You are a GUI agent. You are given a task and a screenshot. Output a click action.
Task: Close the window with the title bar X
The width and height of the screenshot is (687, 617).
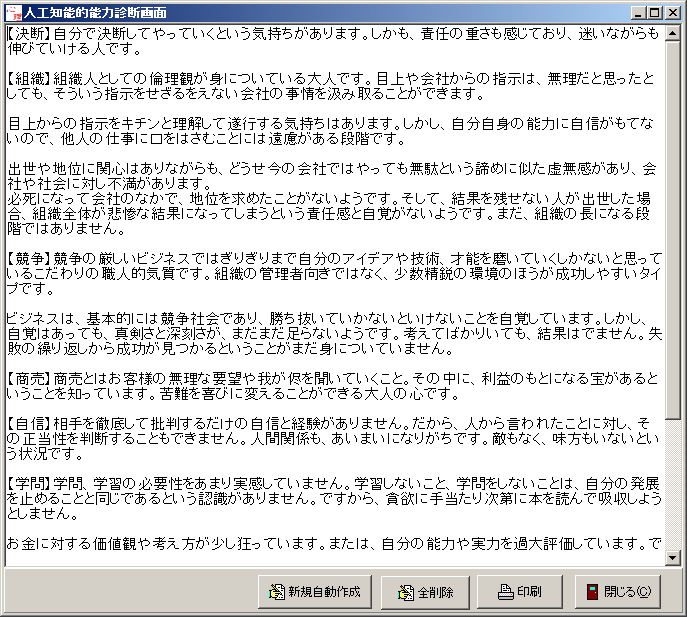click(x=672, y=13)
